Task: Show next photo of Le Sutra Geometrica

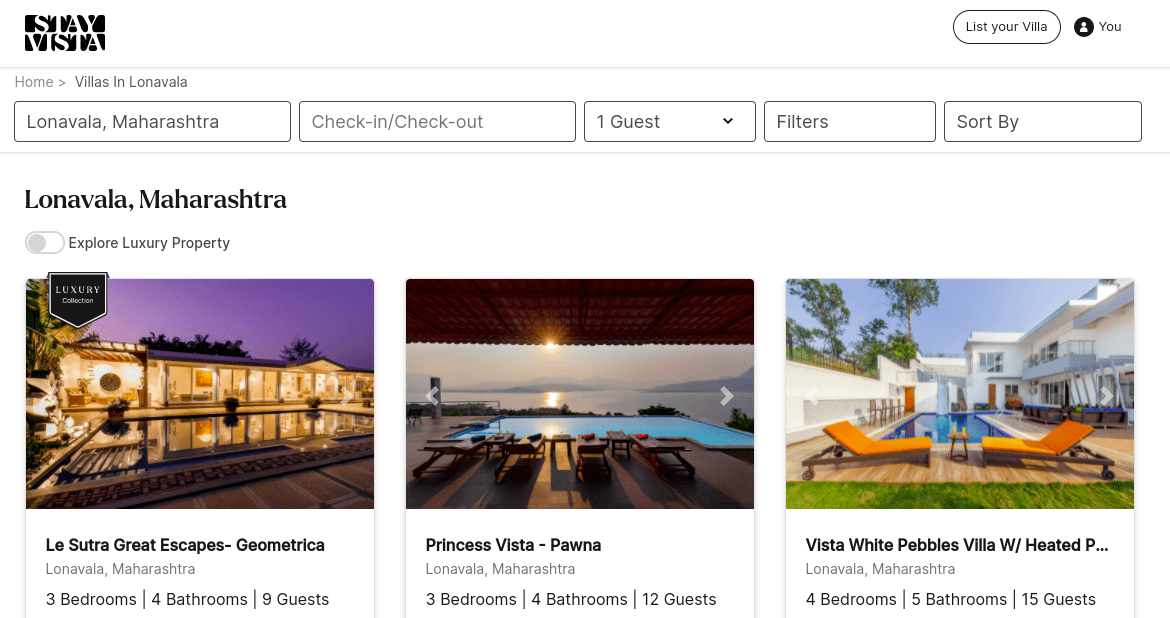Action: 347,395
